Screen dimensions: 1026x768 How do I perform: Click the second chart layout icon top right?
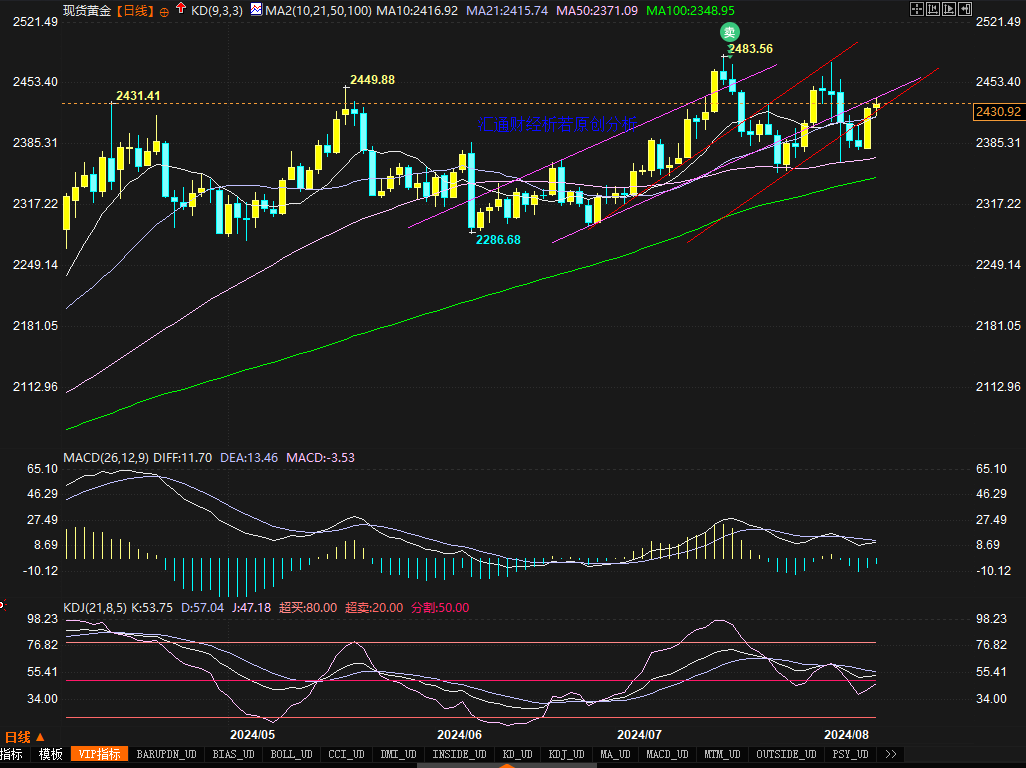(933, 9)
